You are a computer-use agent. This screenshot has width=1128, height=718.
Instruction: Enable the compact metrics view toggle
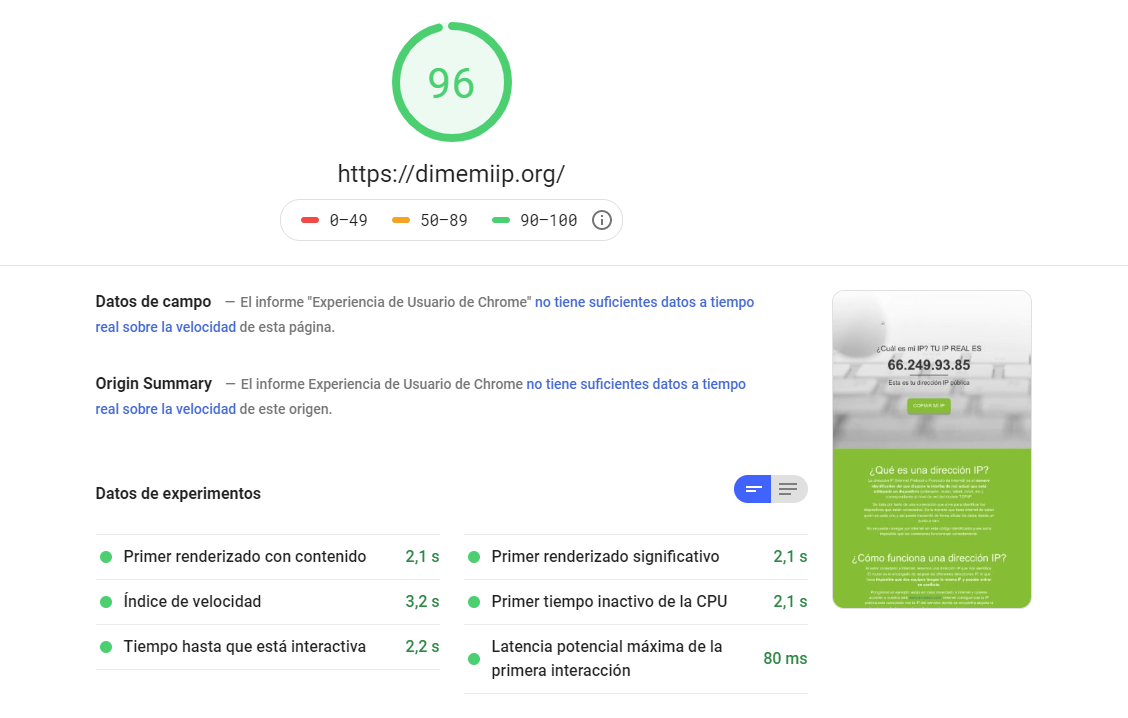[752, 489]
